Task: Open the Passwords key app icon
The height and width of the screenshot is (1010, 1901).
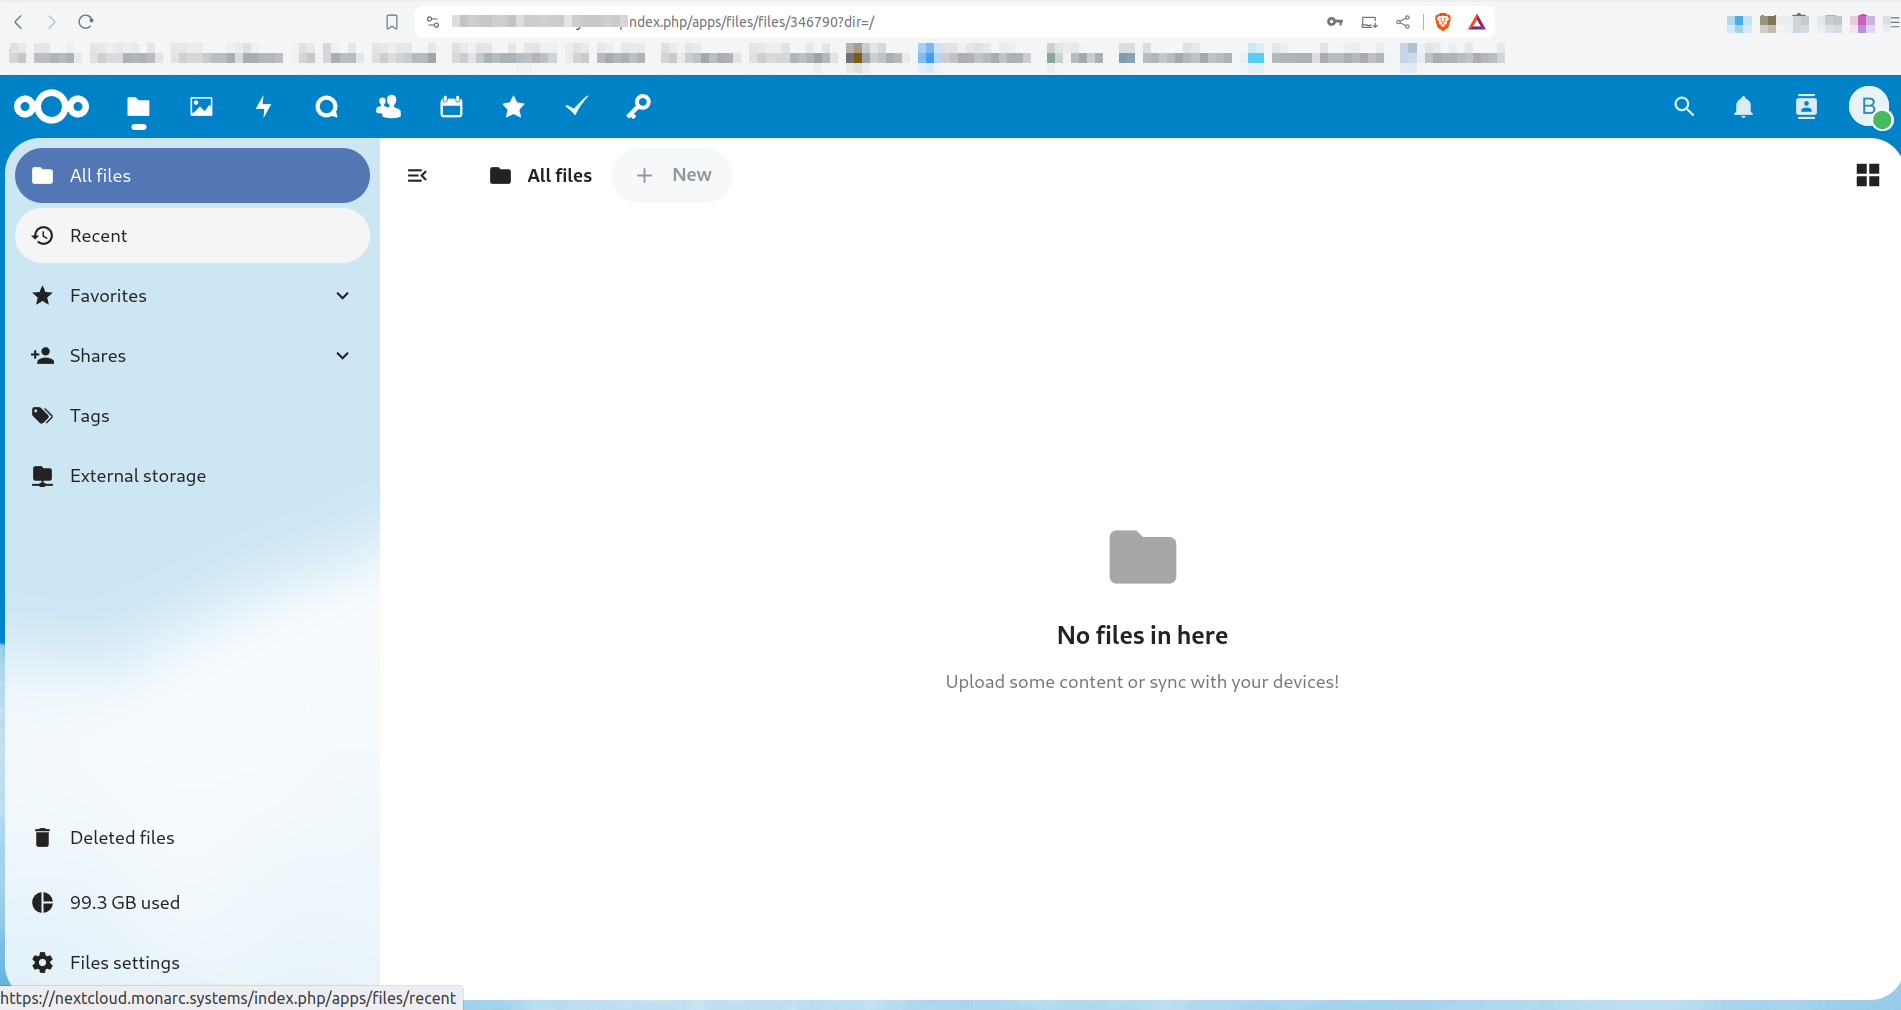Action: pyautogui.click(x=638, y=107)
